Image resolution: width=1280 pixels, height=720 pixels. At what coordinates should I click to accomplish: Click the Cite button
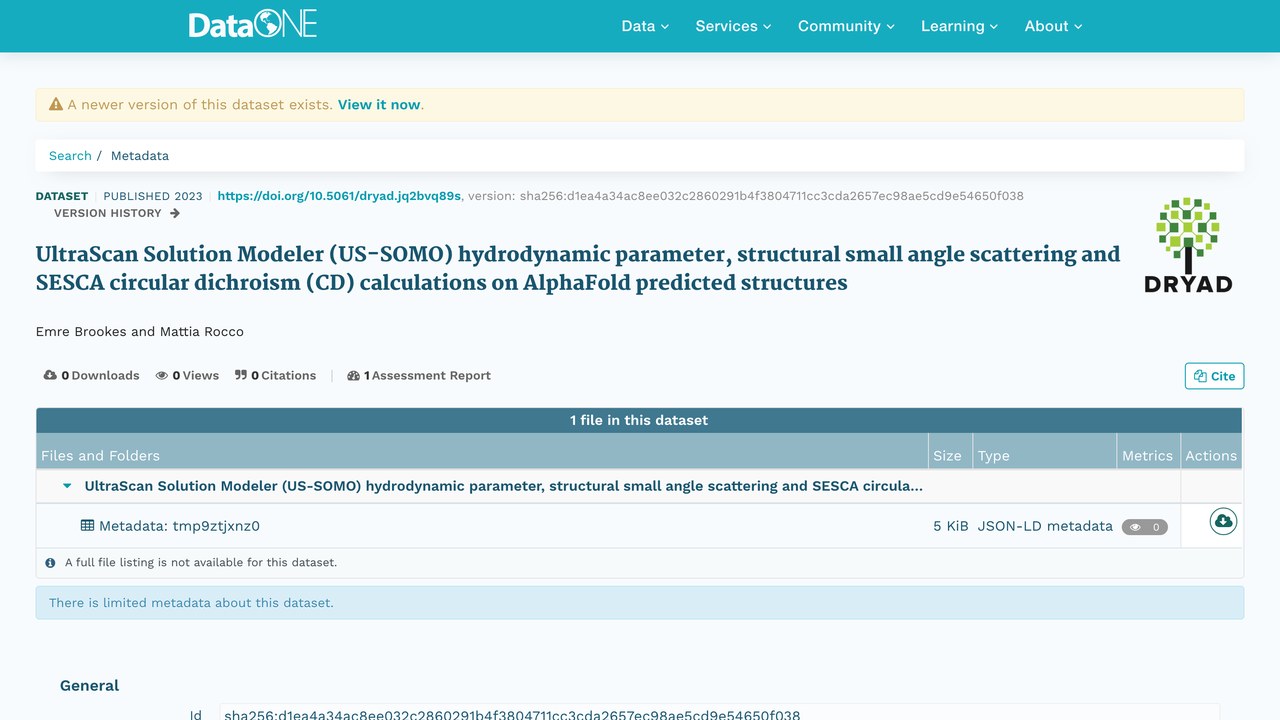[x=1214, y=376]
